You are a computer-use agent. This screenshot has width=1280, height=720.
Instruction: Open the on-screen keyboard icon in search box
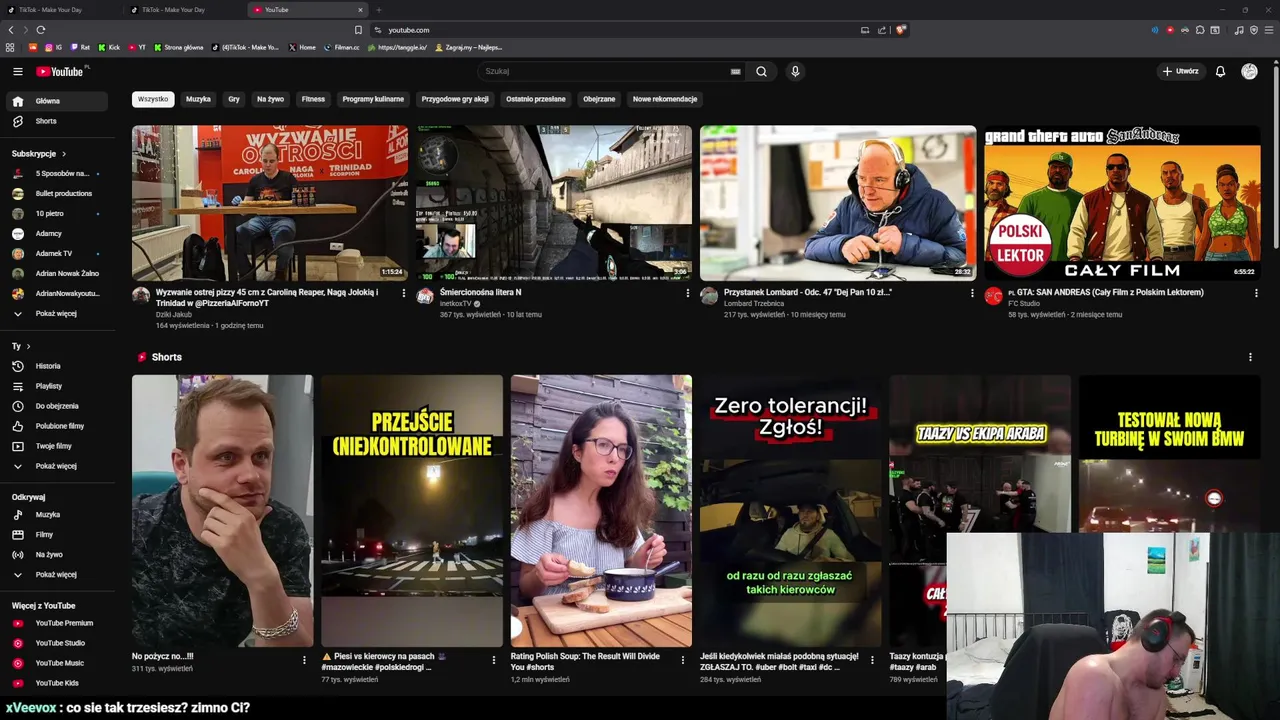(735, 71)
